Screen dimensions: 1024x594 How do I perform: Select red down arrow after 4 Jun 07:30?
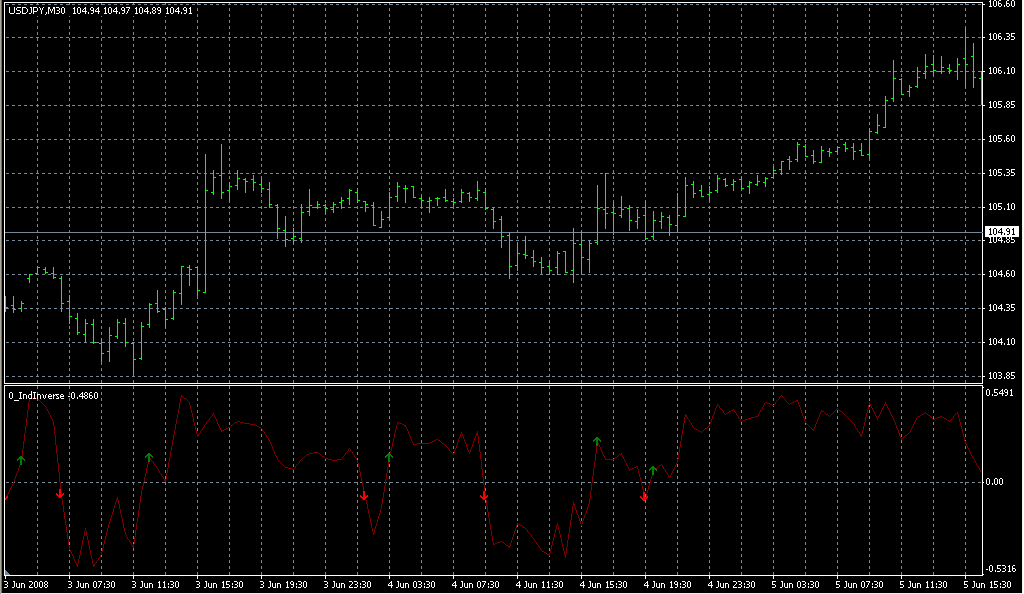click(x=484, y=495)
